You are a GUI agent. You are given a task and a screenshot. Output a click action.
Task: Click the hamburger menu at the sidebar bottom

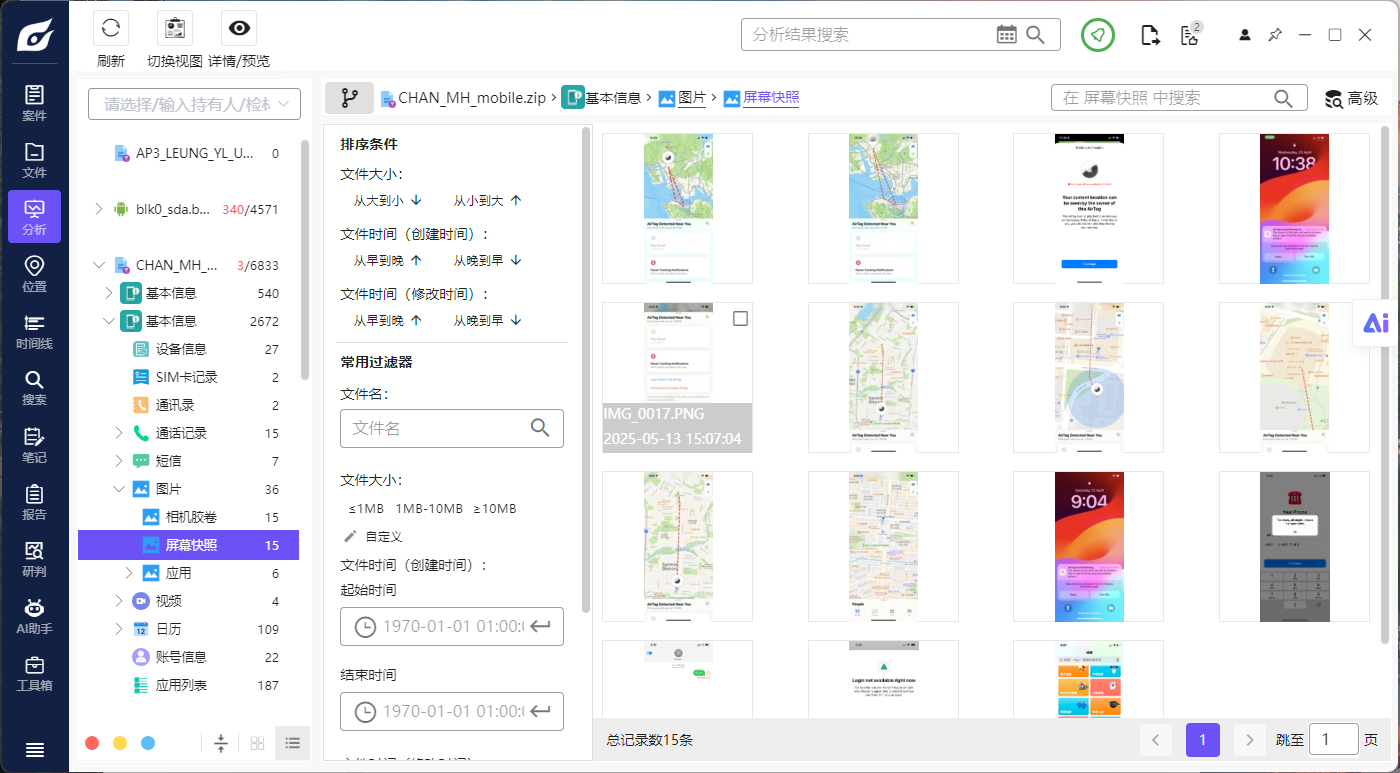34,750
